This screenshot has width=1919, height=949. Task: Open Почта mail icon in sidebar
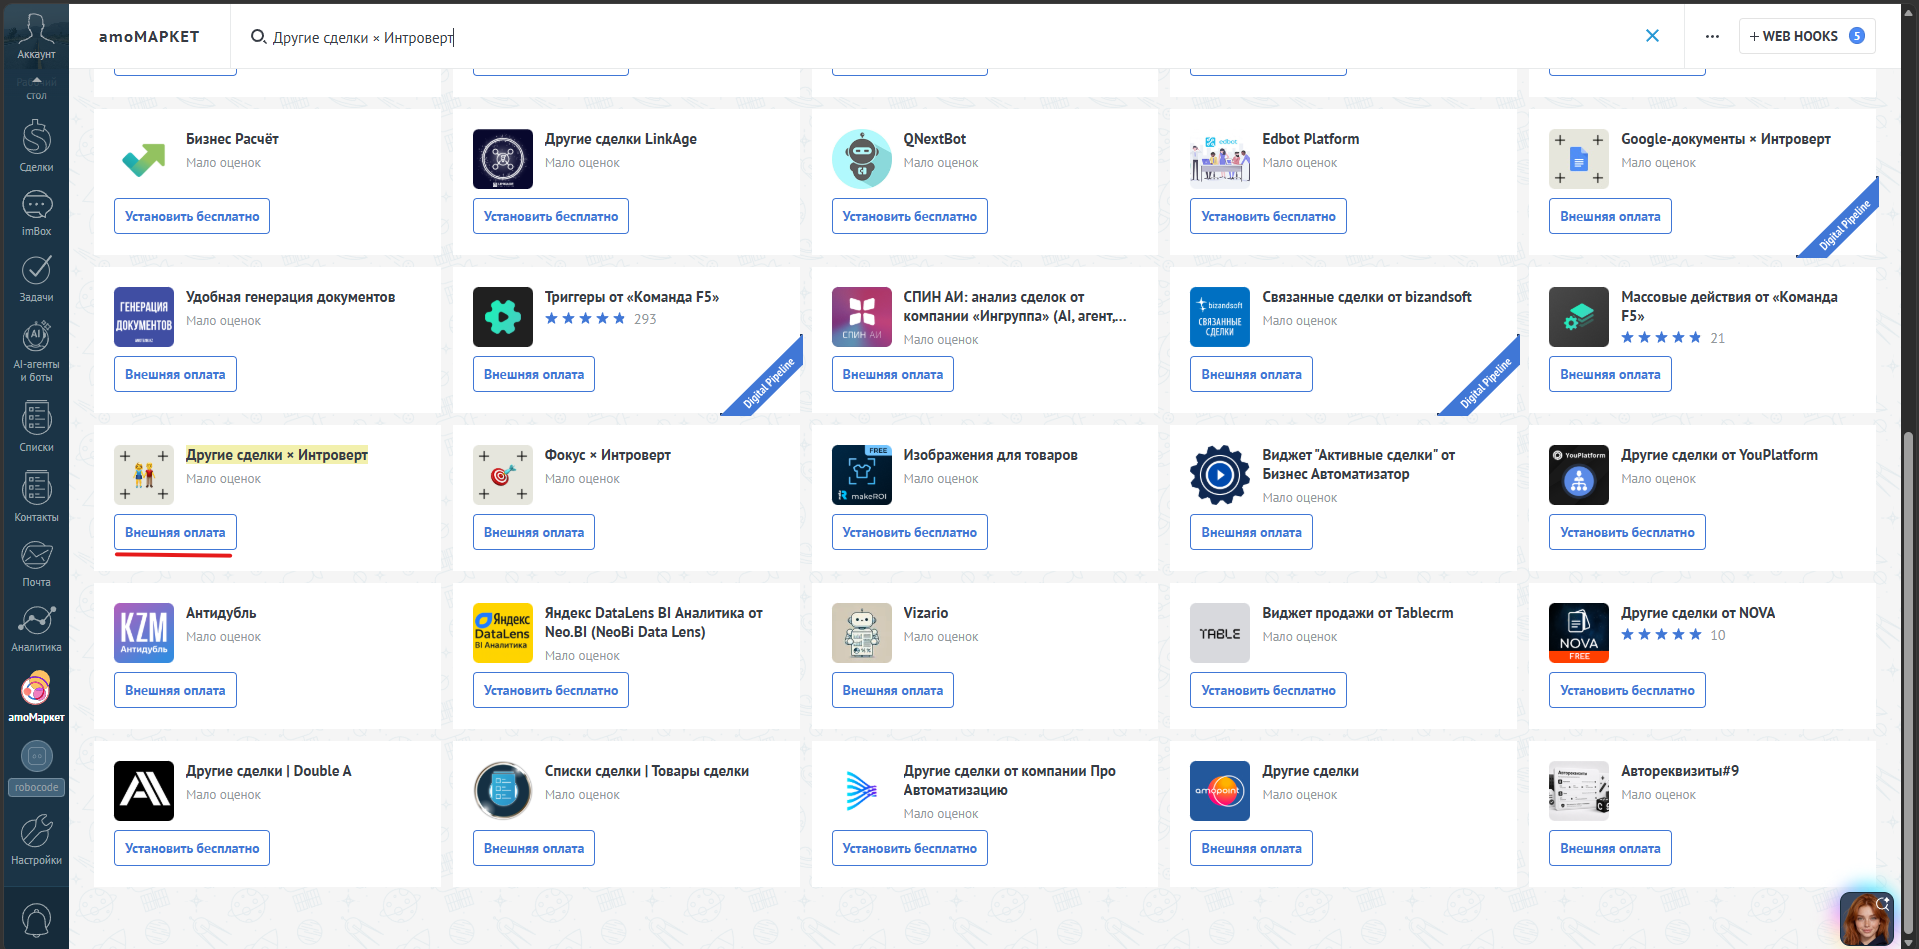[x=36, y=563]
